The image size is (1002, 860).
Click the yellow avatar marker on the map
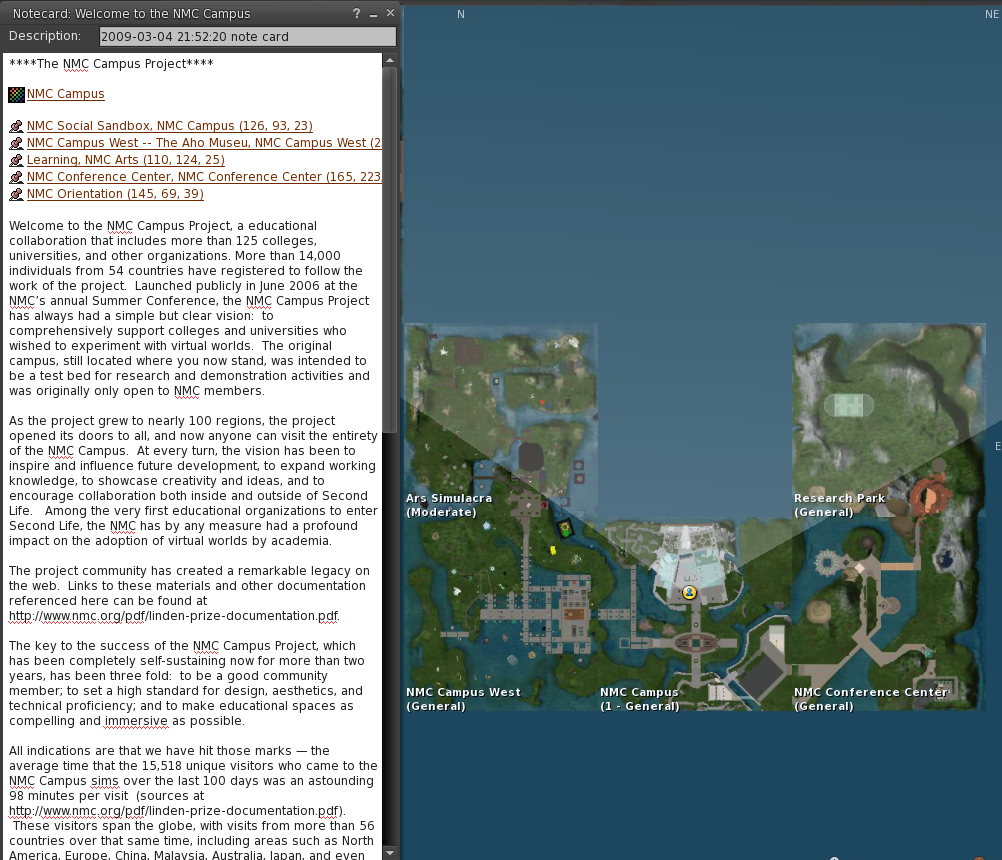(689, 592)
